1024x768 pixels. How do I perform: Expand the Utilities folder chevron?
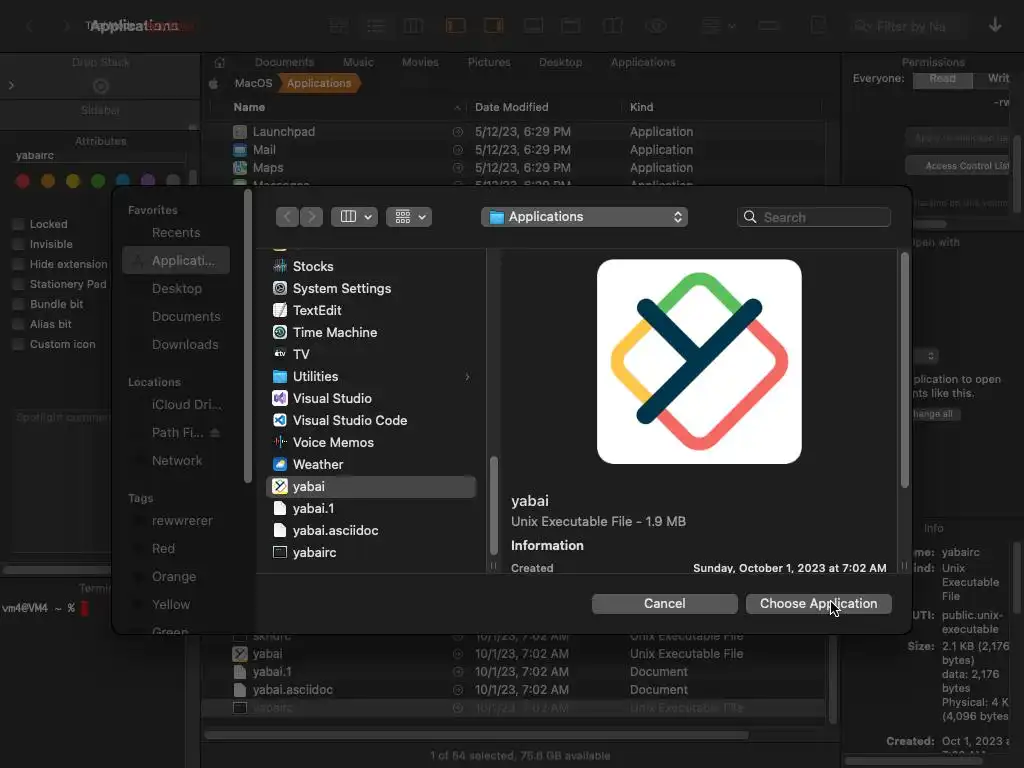(467, 377)
